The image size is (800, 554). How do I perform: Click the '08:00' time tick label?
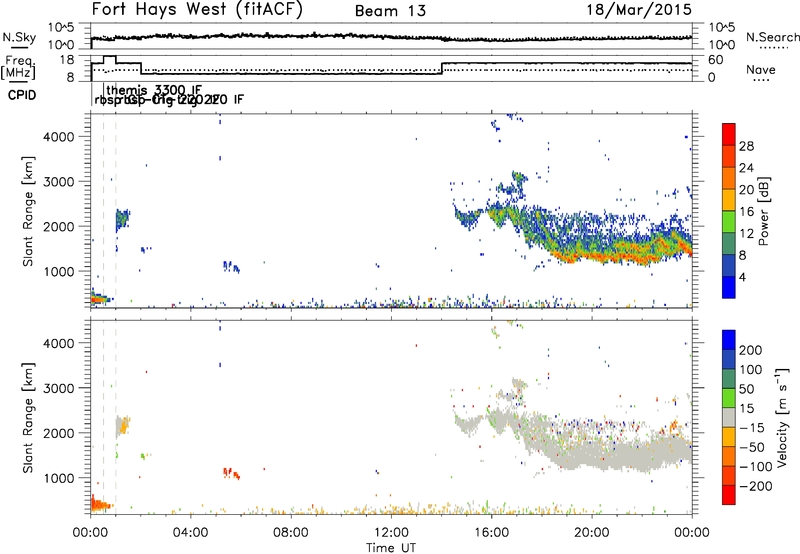291,533
